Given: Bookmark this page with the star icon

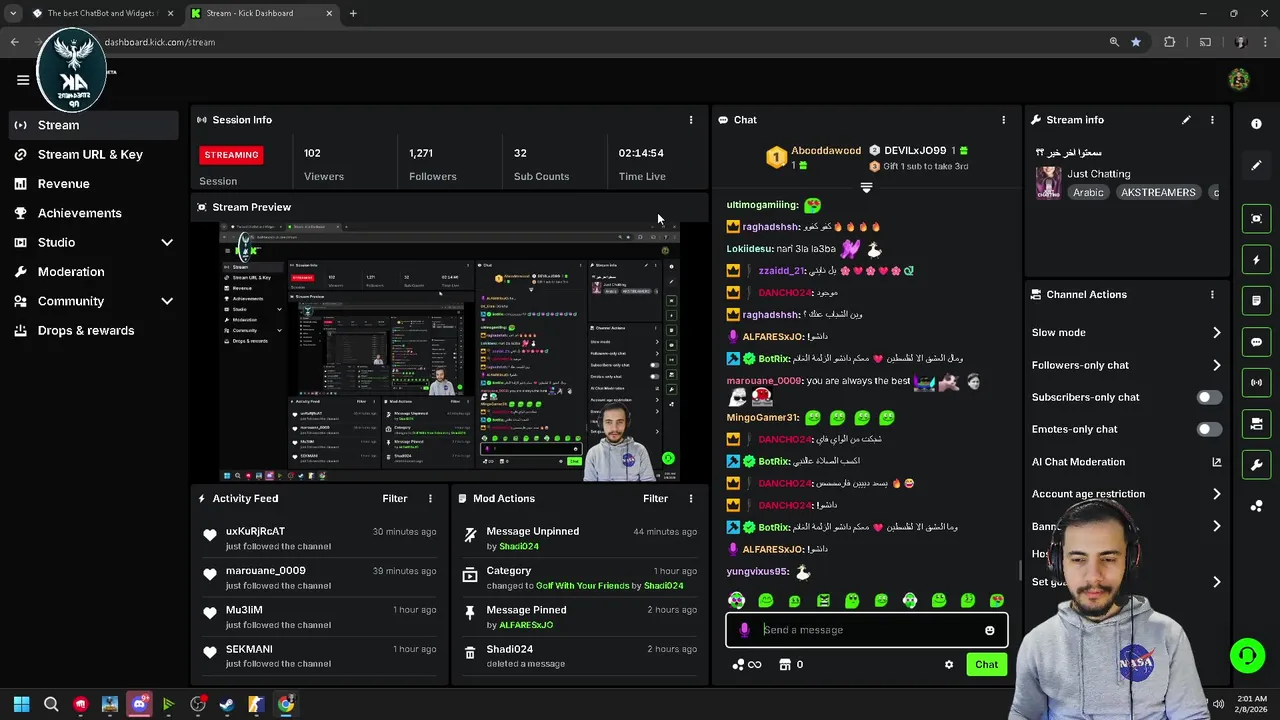Looking at the screenshot, I should pos(1136,42).
